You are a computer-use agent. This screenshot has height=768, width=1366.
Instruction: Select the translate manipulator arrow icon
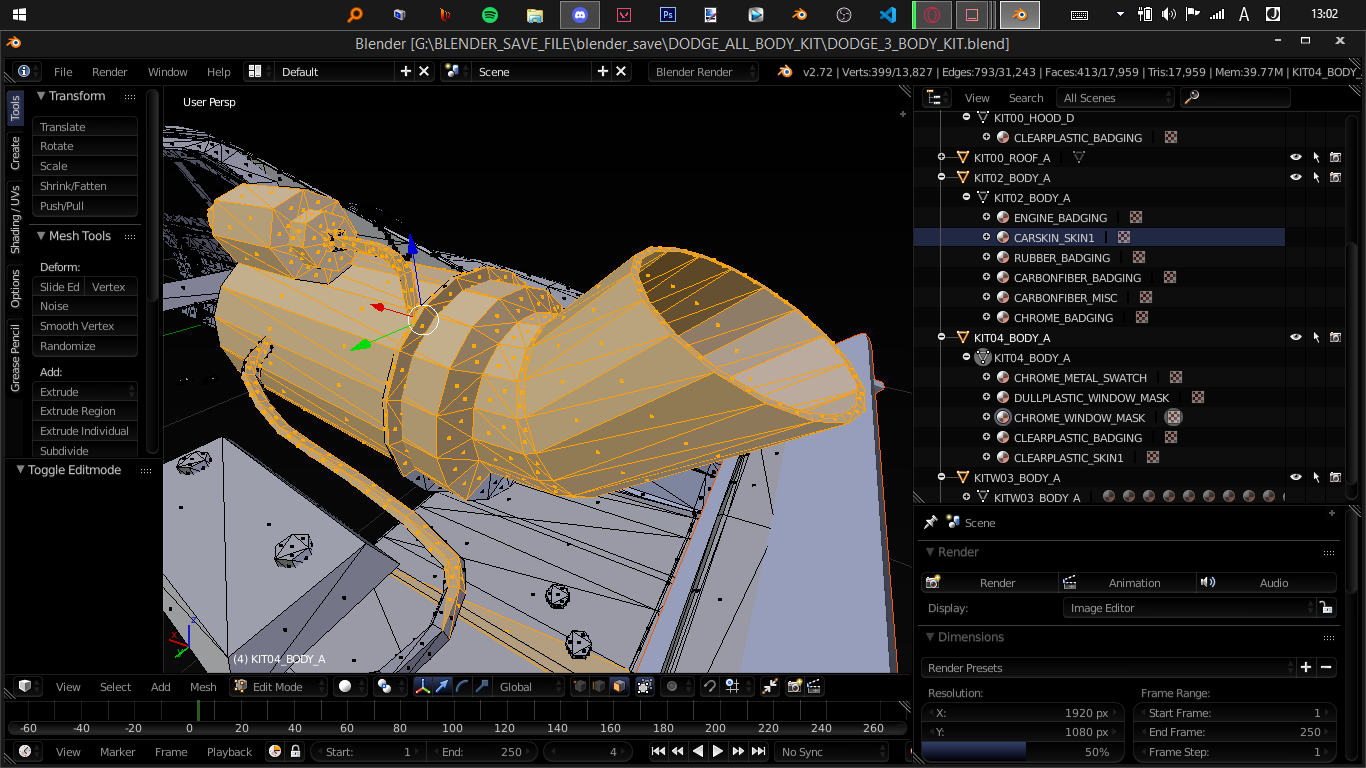442,686
